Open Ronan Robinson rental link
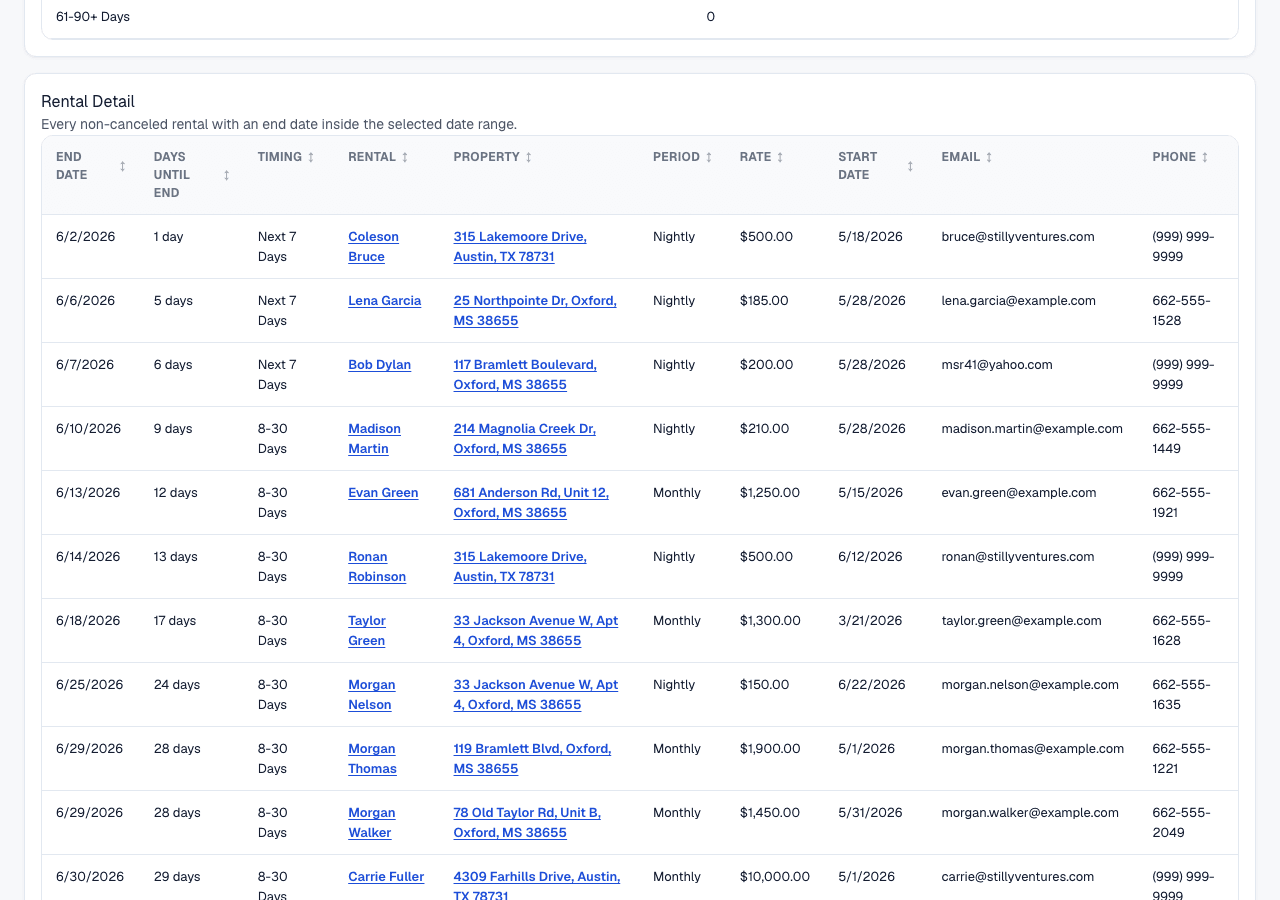Viewport: 1280px width, 900px height. [x=377, y=567]
